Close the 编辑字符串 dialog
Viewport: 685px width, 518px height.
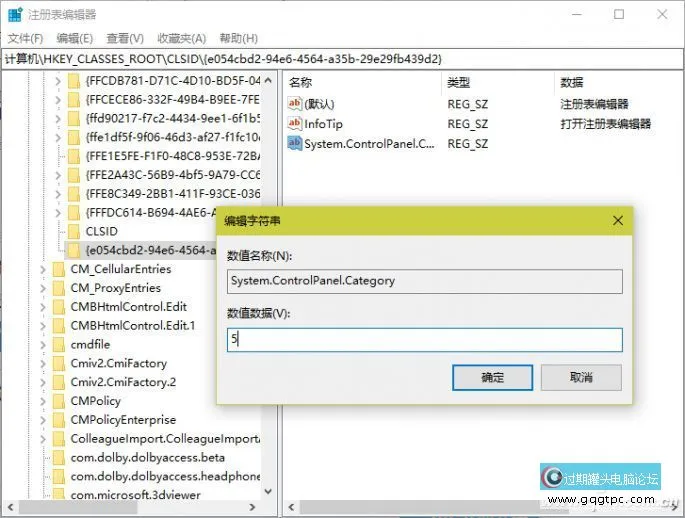(618, 221)
